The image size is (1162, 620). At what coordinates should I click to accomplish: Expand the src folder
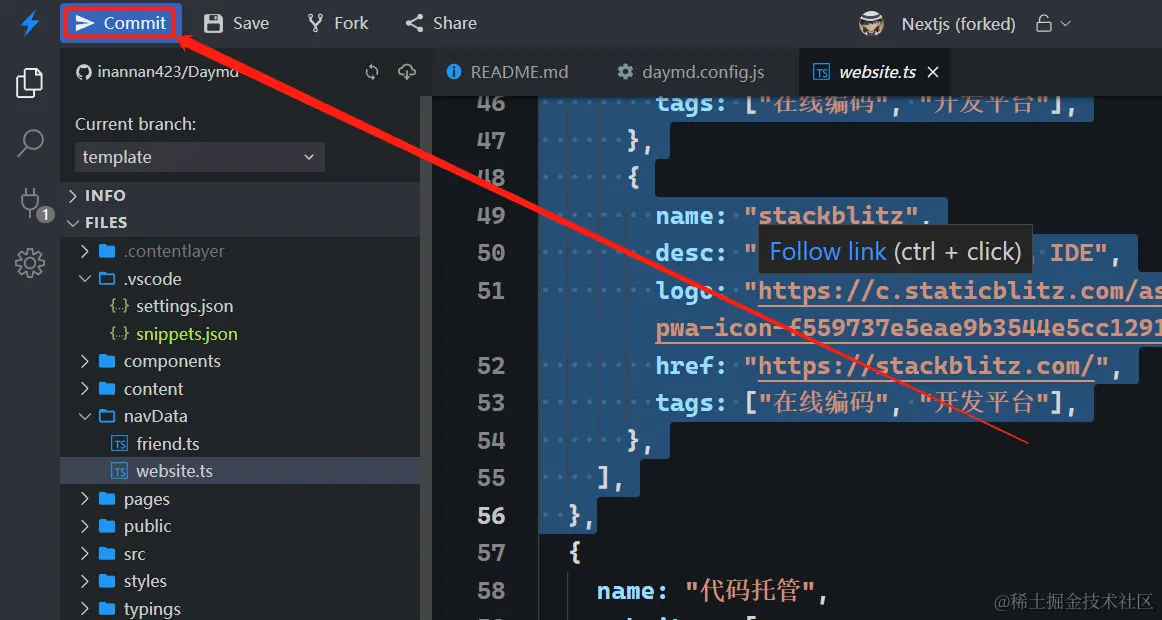click(240, 554)
